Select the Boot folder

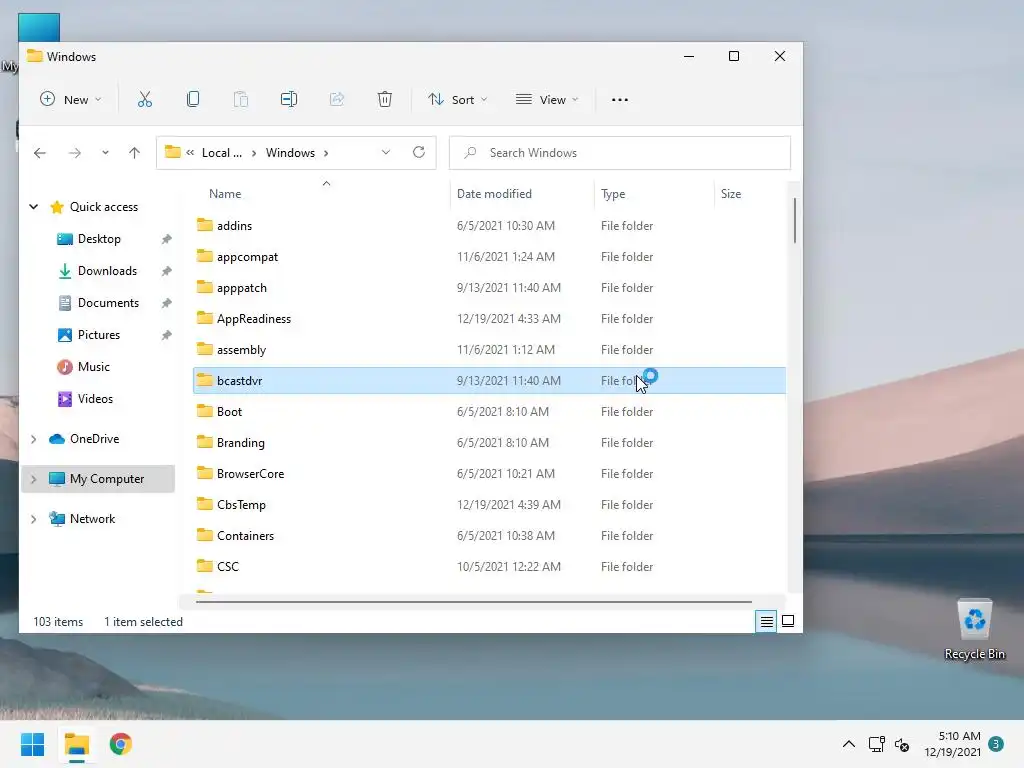point(490,412)
